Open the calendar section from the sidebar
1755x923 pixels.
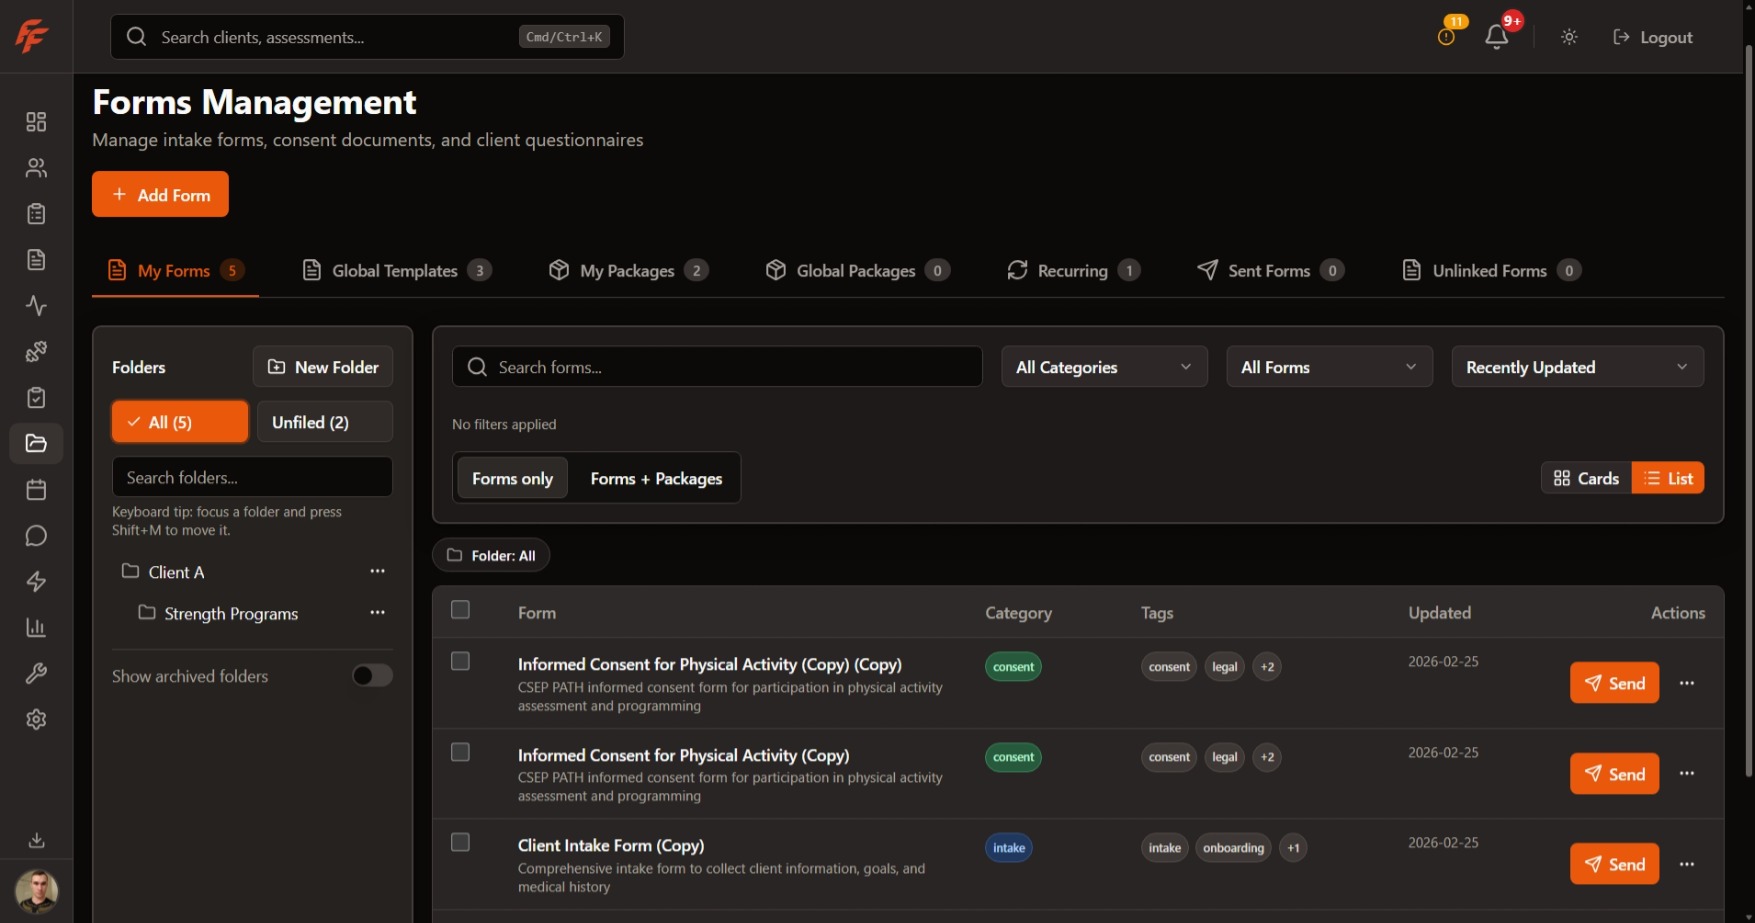click(36, 489)
